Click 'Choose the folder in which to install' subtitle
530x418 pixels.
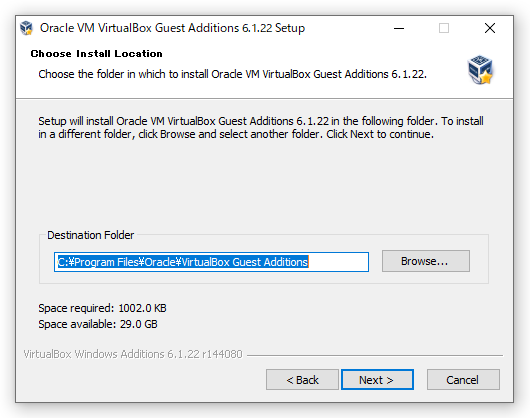pos(232,74)
